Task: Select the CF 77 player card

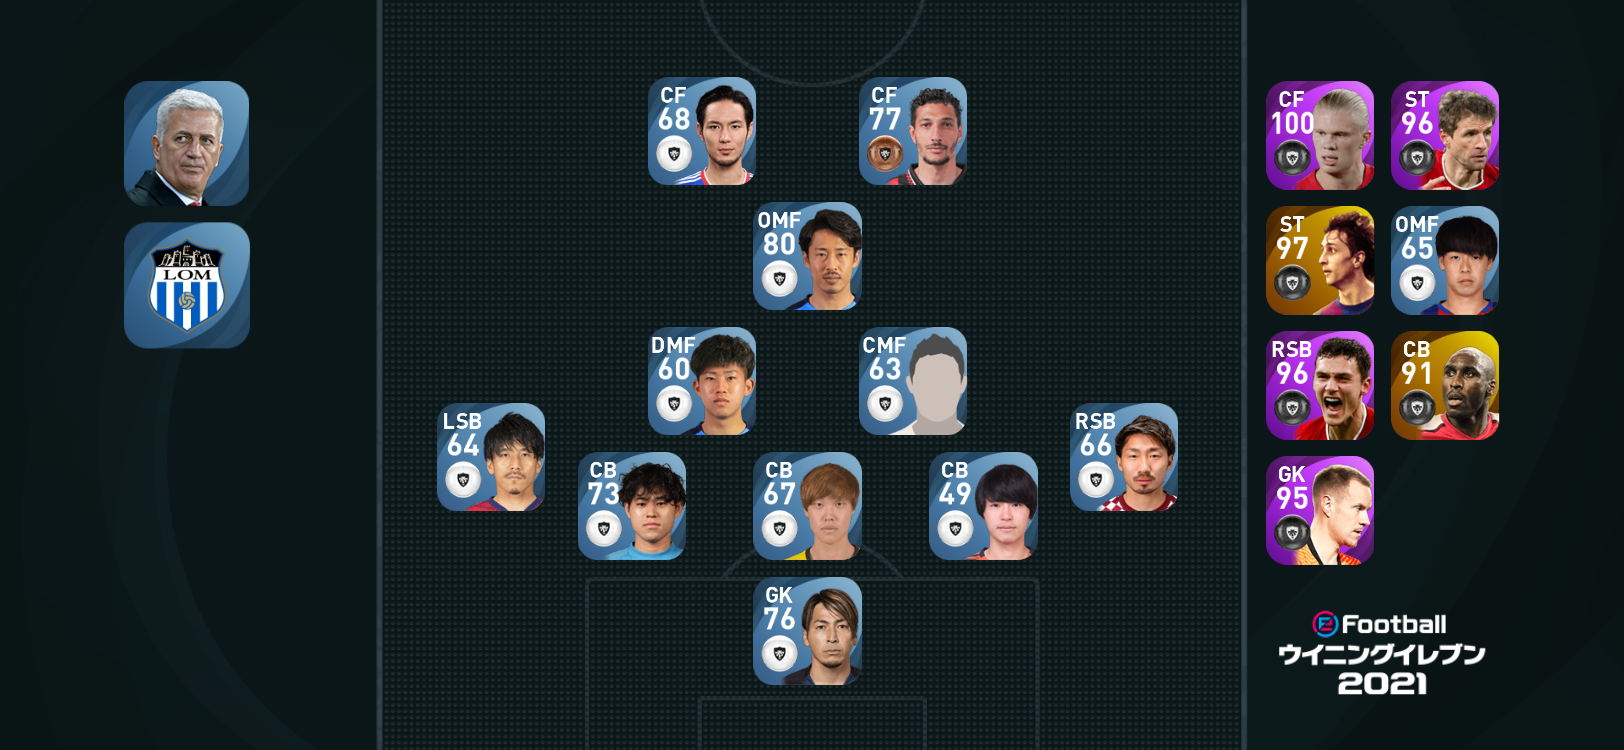Action: point(913,131)
